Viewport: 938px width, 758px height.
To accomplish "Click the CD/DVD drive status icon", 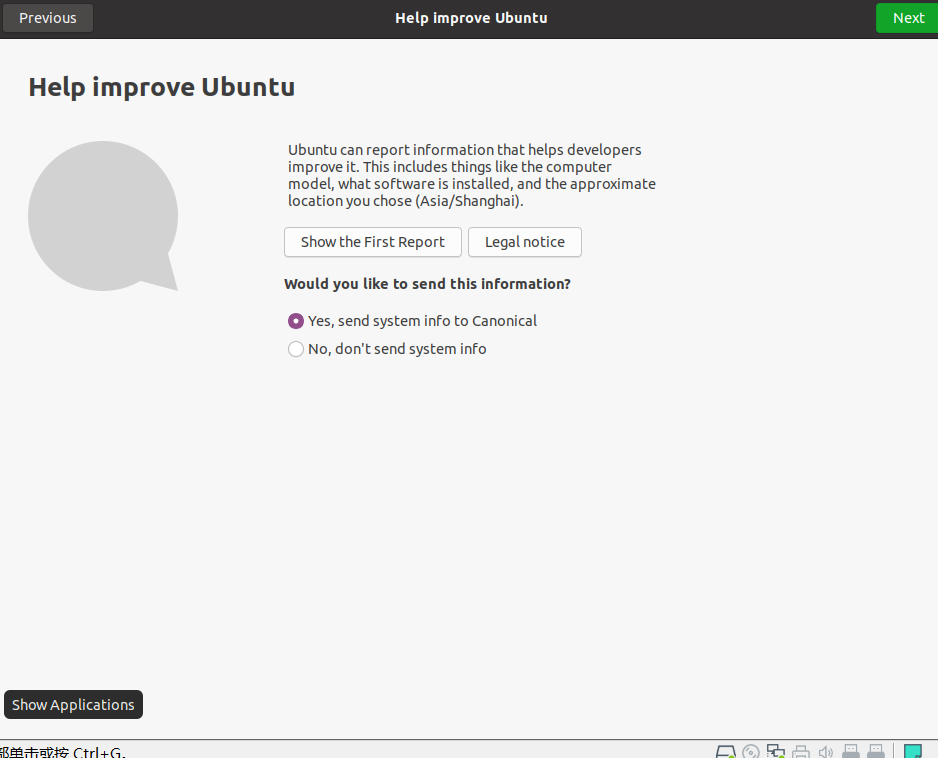I will click(751, 751).
